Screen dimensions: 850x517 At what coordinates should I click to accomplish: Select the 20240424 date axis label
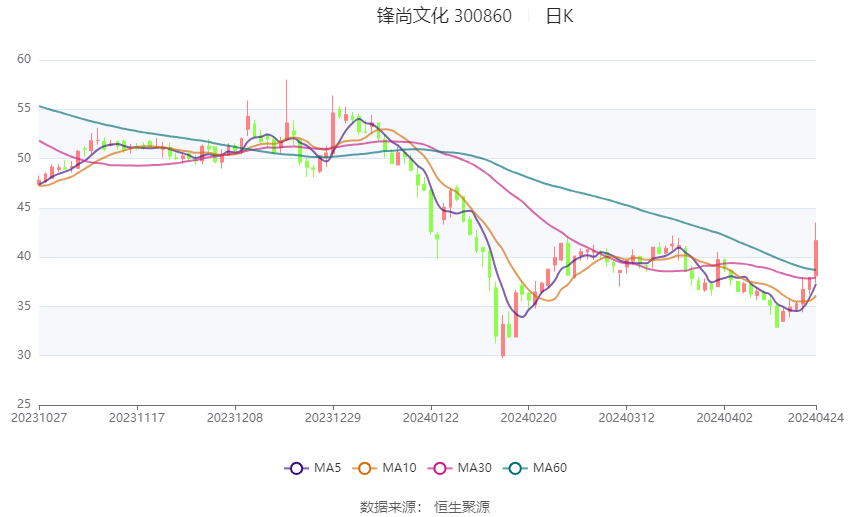[816, 418]
